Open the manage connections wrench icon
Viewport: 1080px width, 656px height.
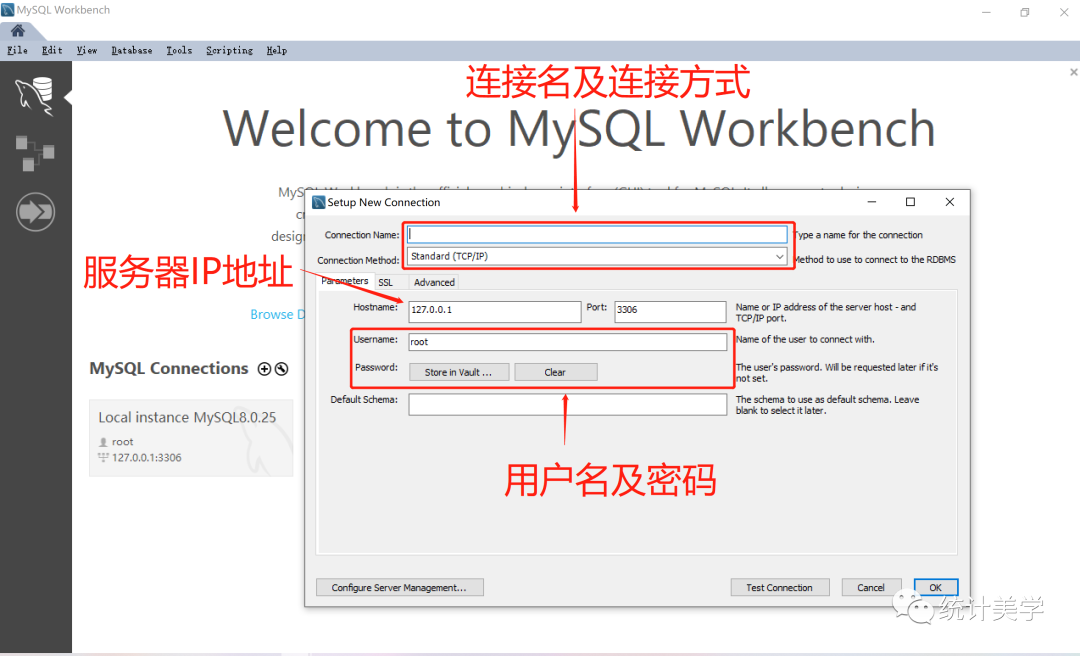281,369
